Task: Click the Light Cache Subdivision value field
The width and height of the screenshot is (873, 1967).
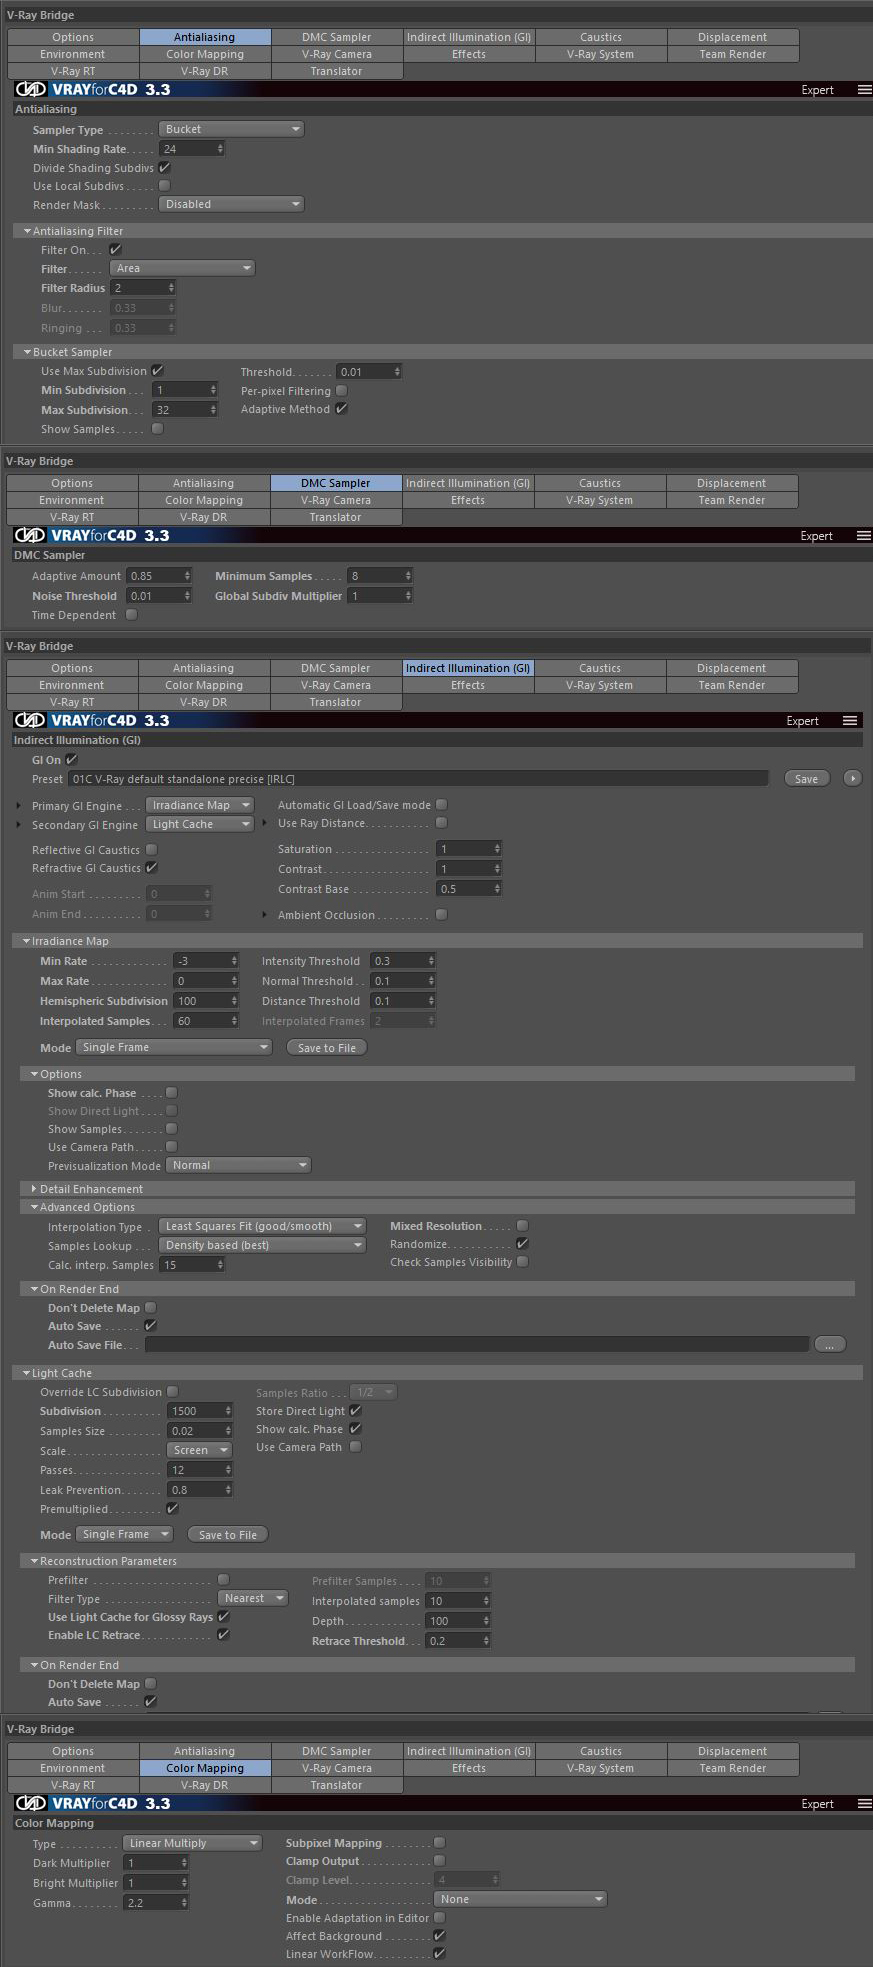Action: 195,1411
